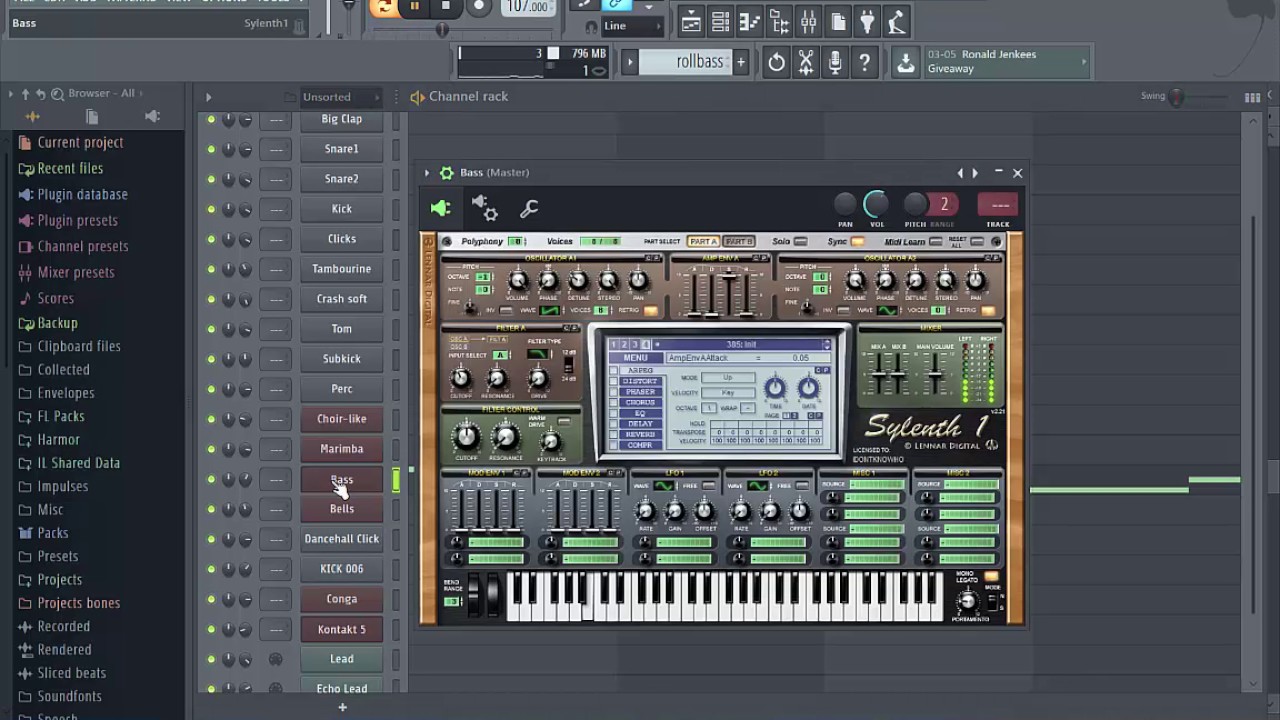Click the scissors icon in the toolbar
Image resolution: width=1280 pixels, height=720 pixels.
806,62
